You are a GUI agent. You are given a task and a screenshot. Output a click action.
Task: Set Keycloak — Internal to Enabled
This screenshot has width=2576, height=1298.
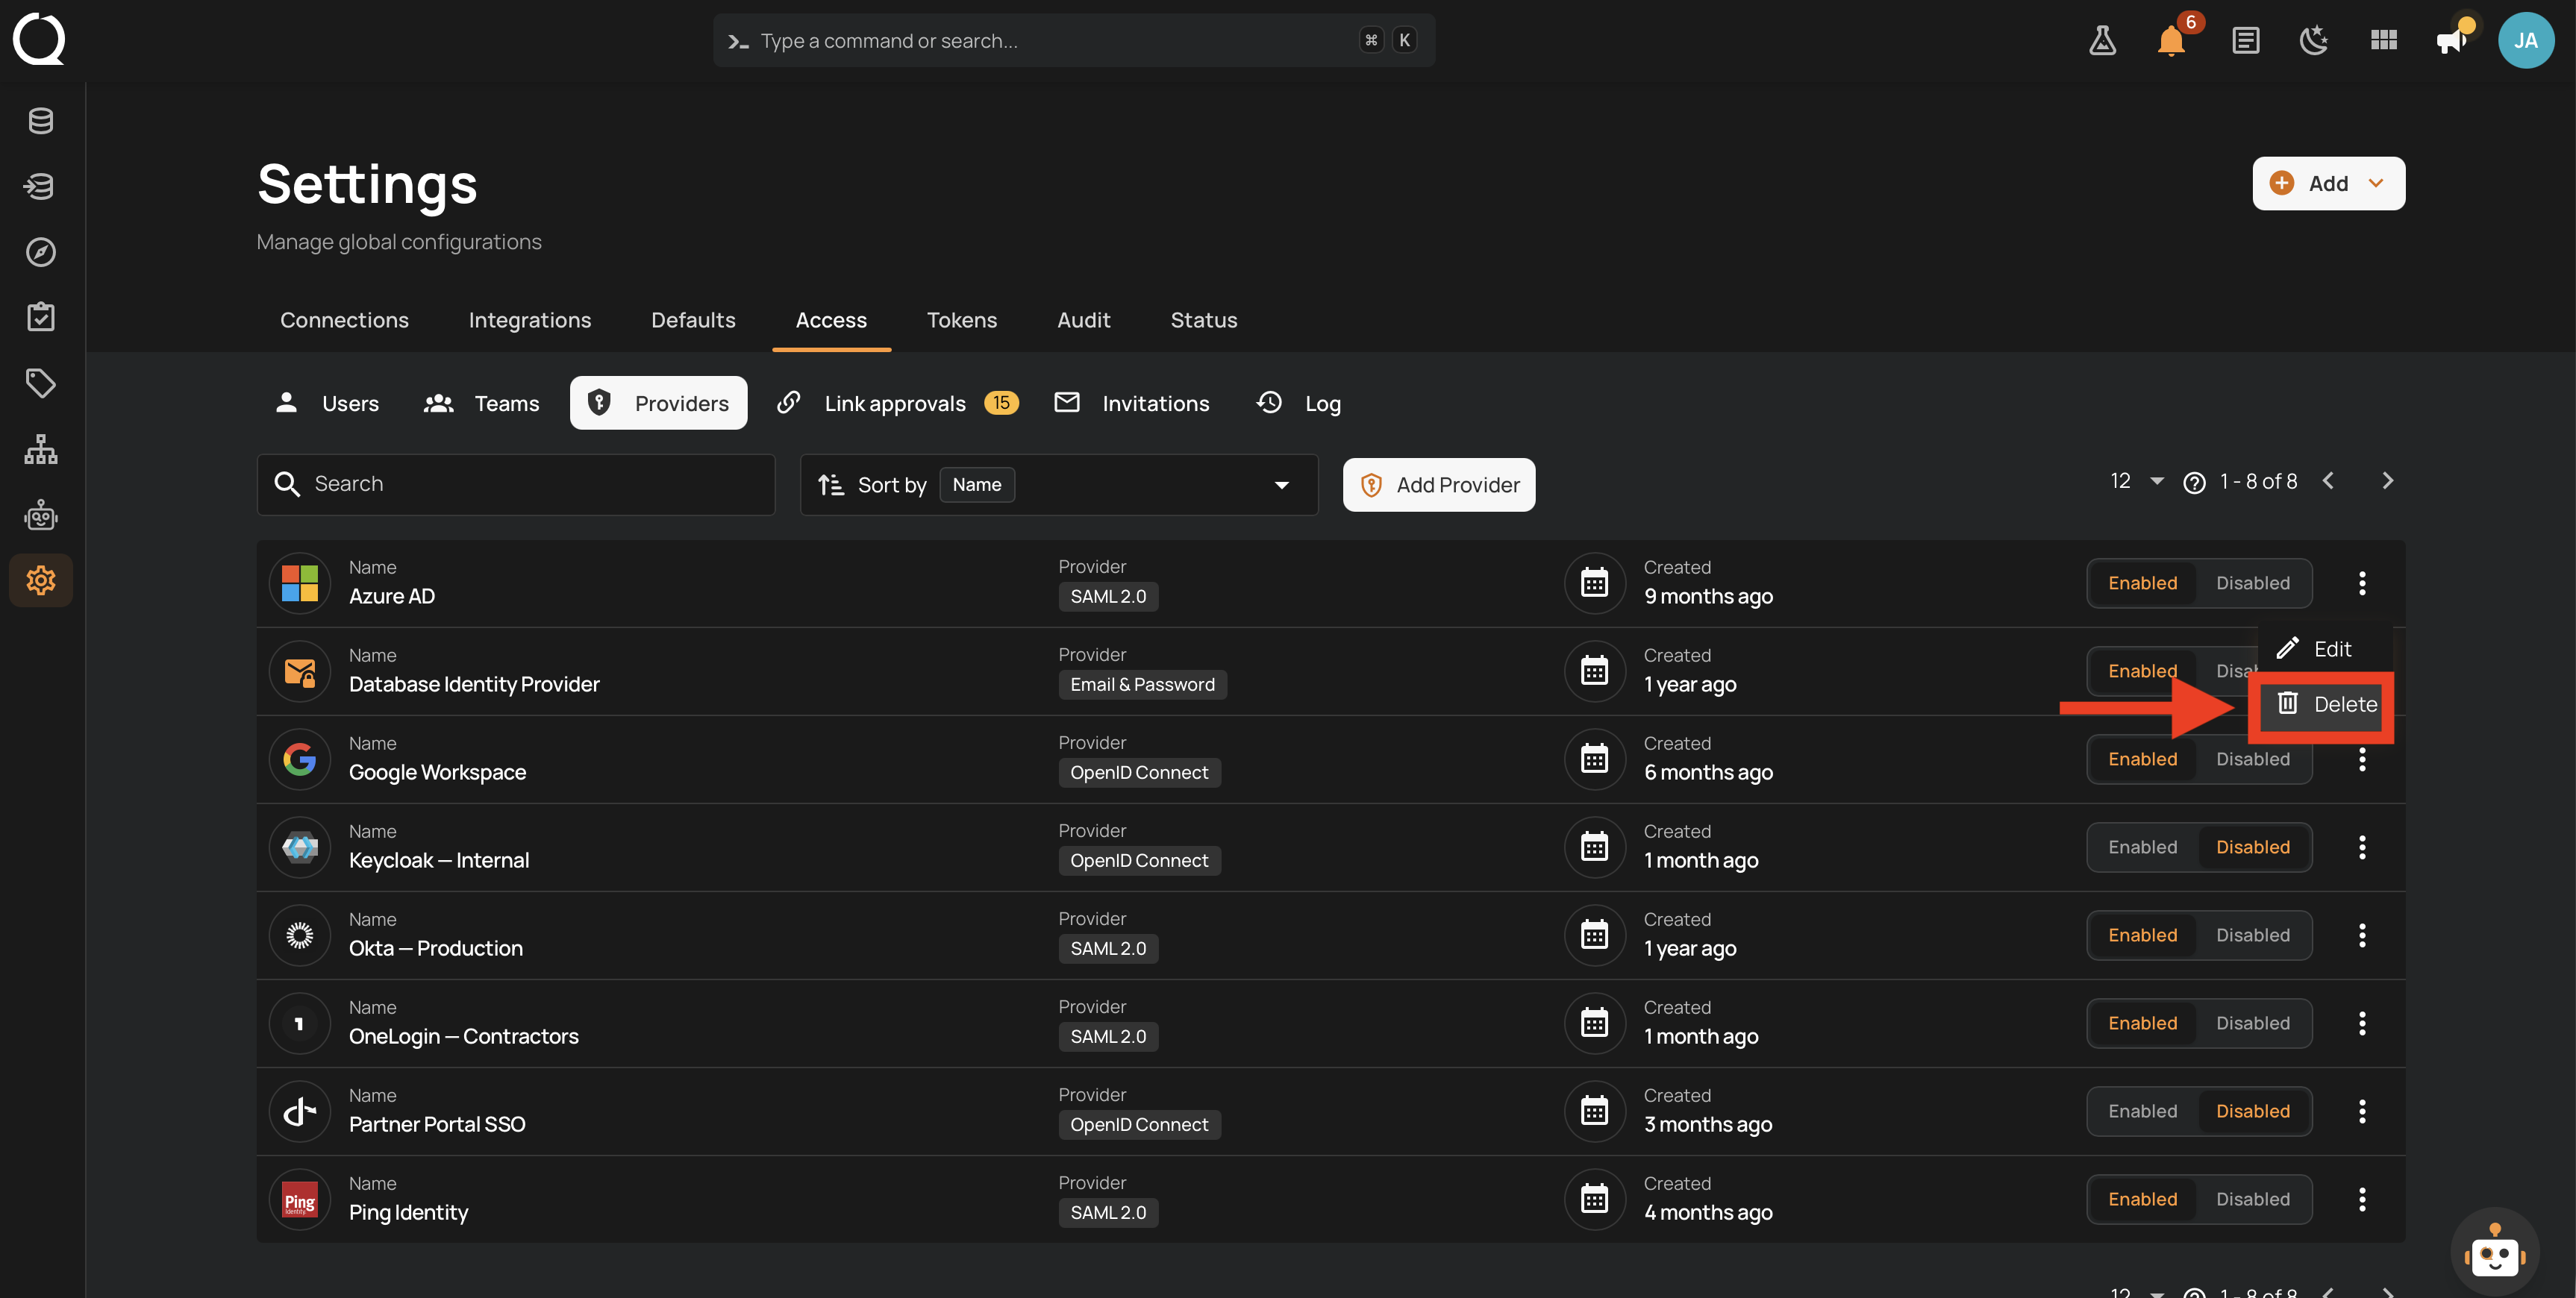(2142, 847)
